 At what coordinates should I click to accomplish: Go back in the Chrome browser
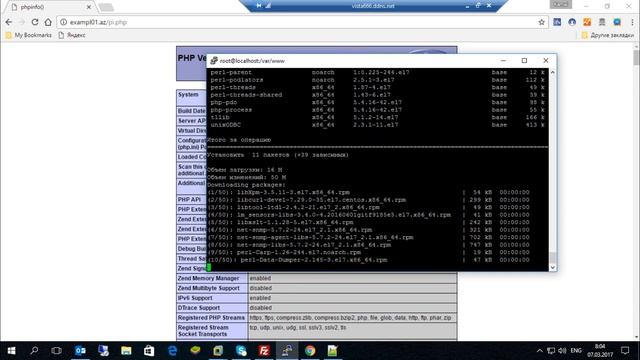pyautogui.click(x=9, y=22)
